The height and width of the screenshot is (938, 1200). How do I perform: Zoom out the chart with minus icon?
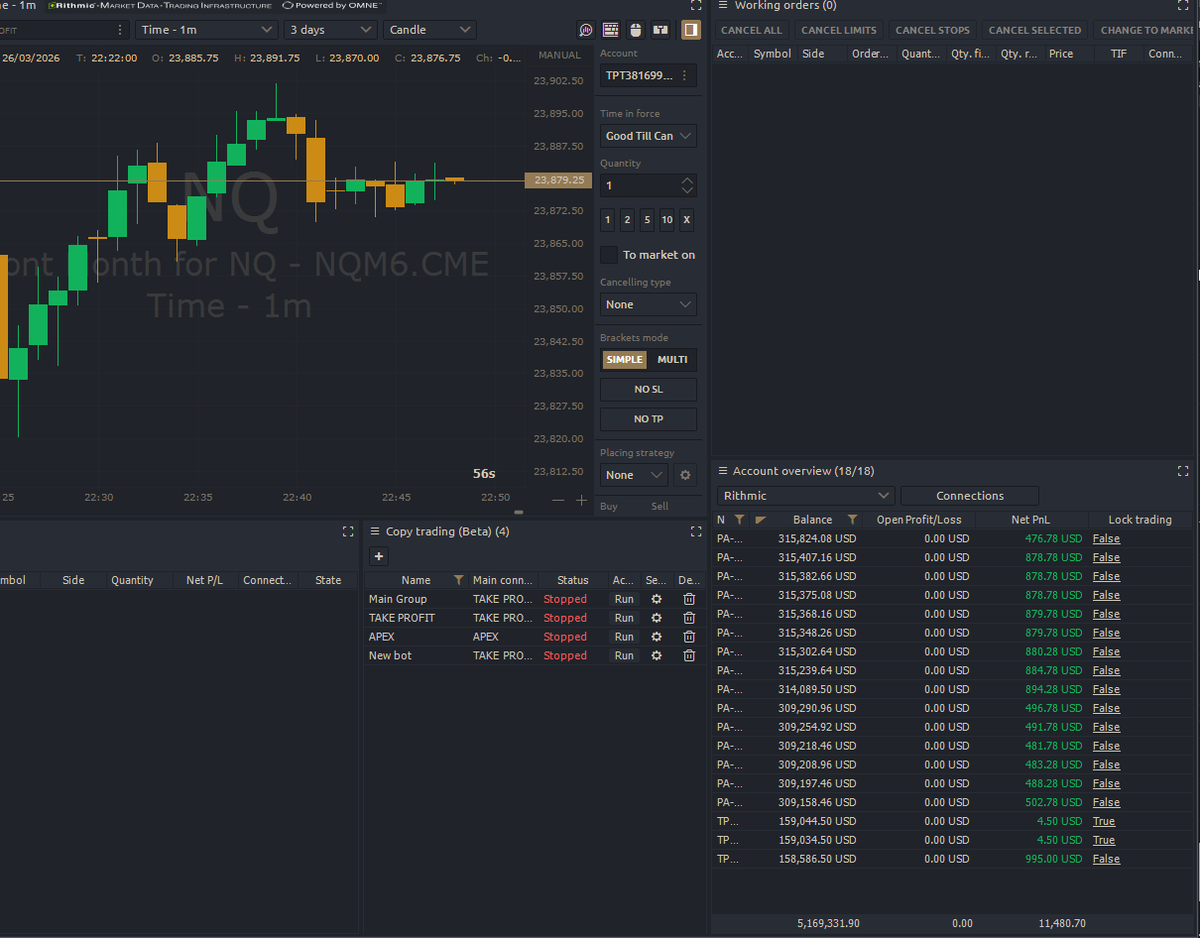point(558,500)
